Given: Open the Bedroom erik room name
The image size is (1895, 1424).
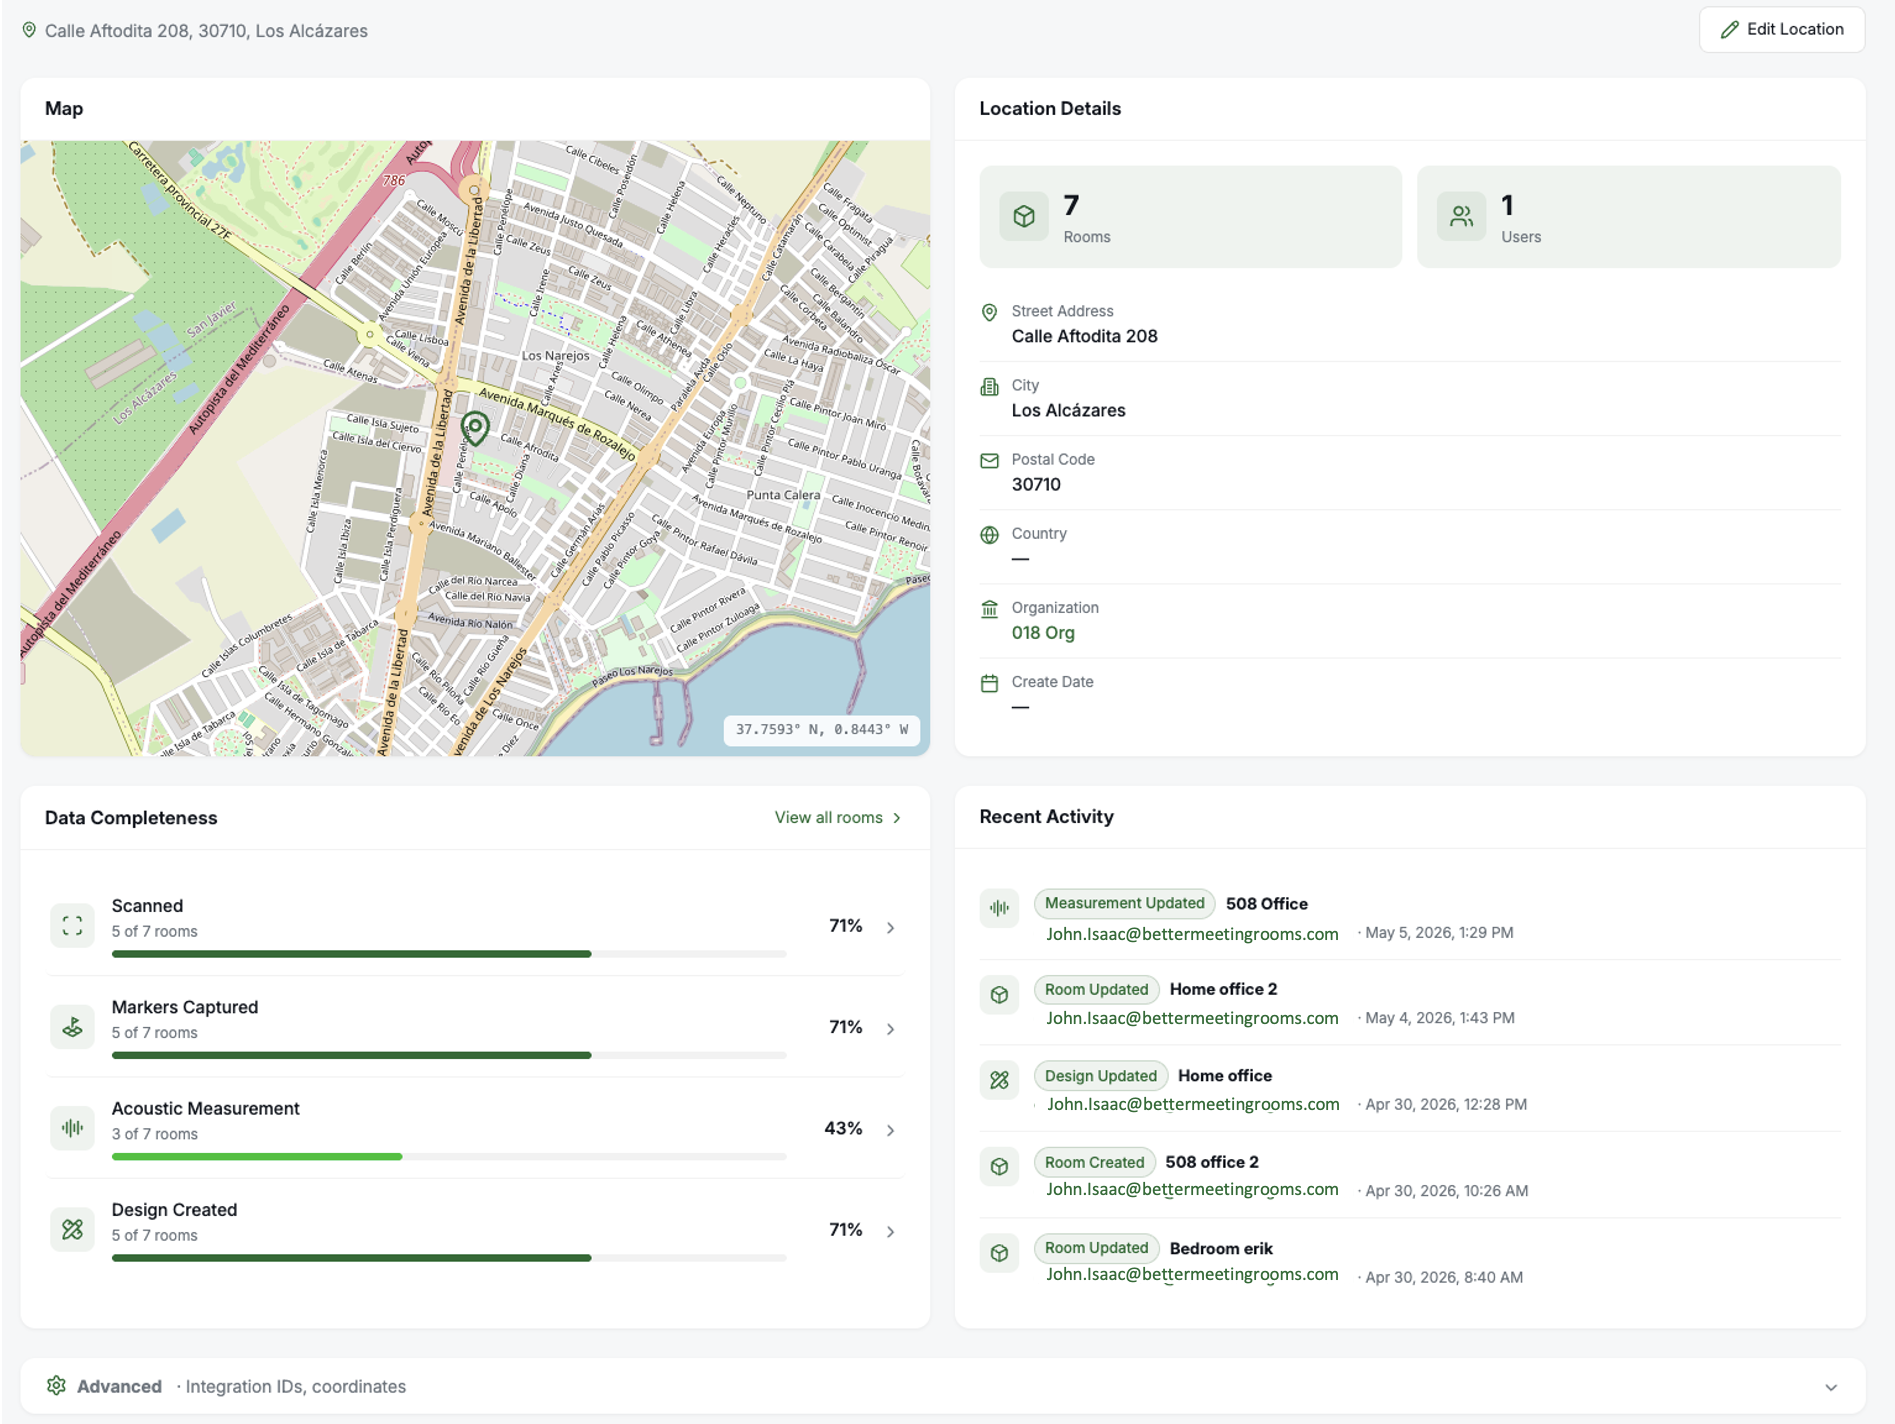Looking at the screenshot, I should point(1221,1248).
